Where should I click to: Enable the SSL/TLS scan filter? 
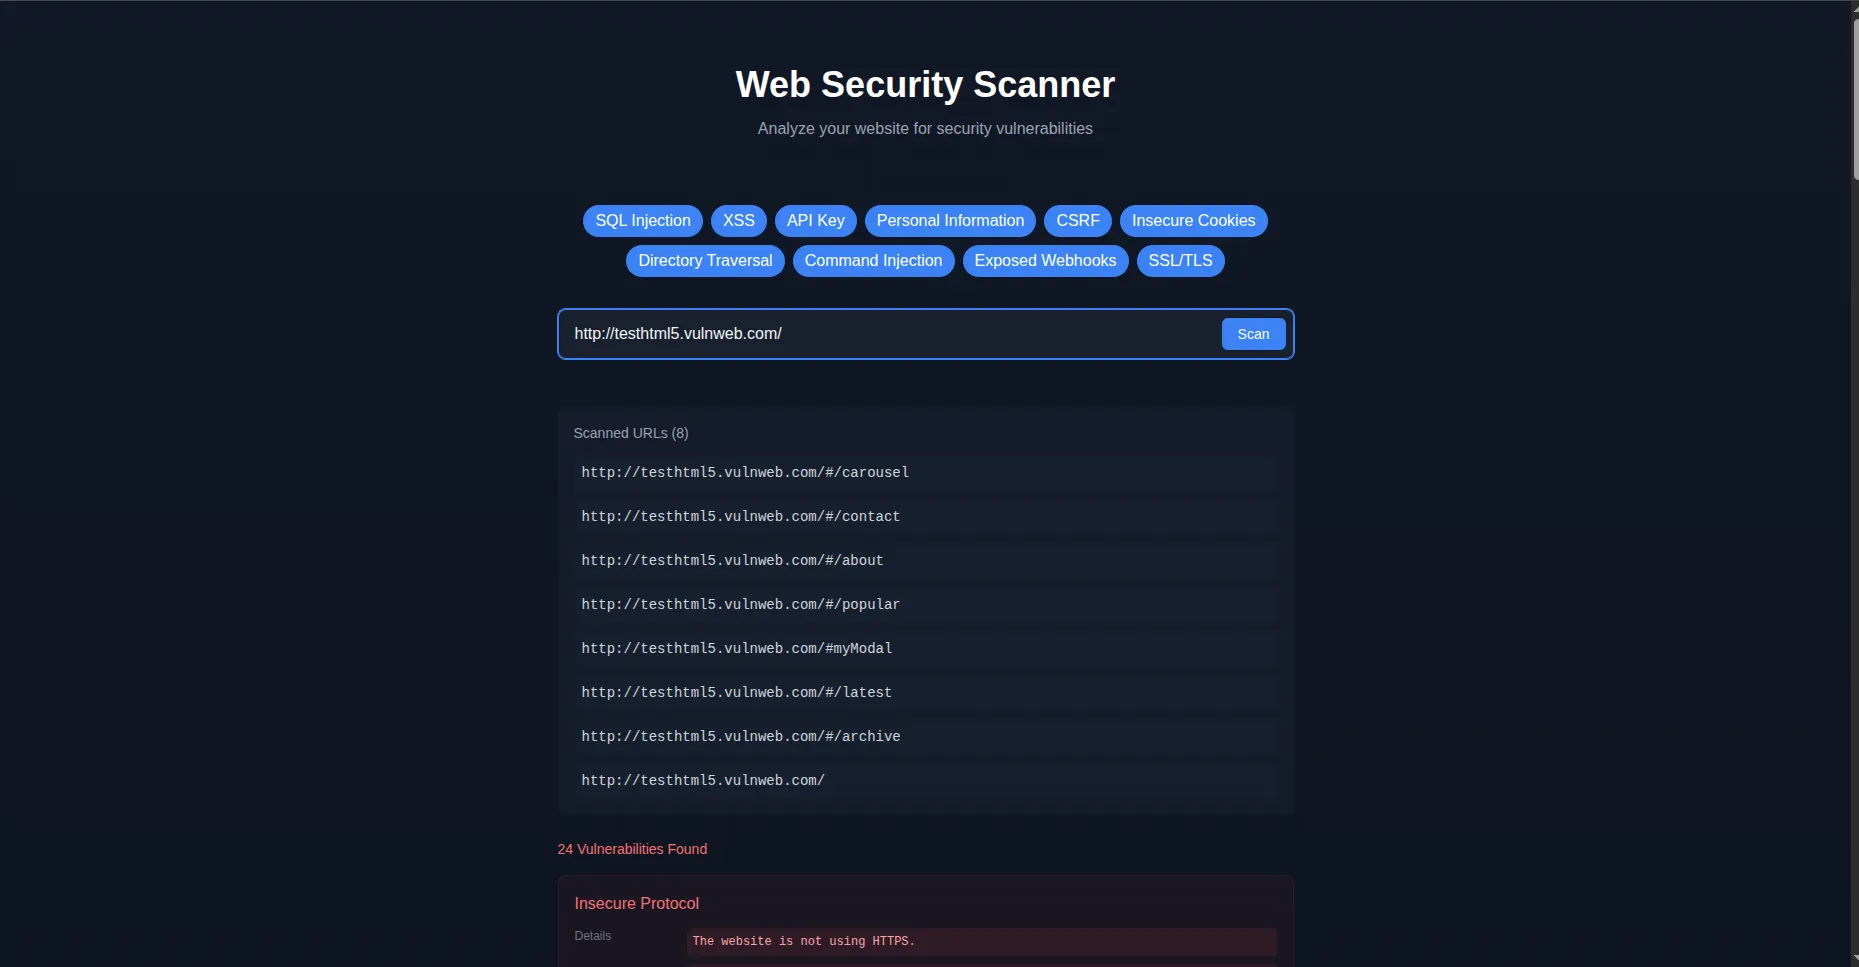coord(1180,261)
